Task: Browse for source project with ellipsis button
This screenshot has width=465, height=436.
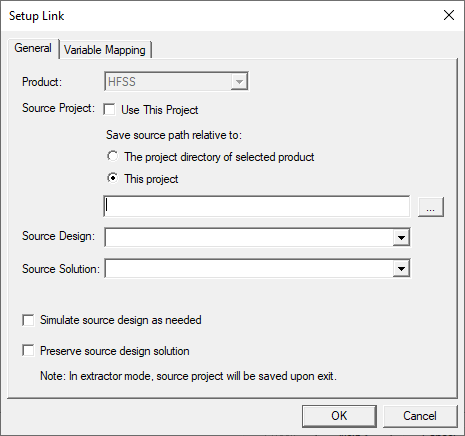Action: click(x=431, y=207)
